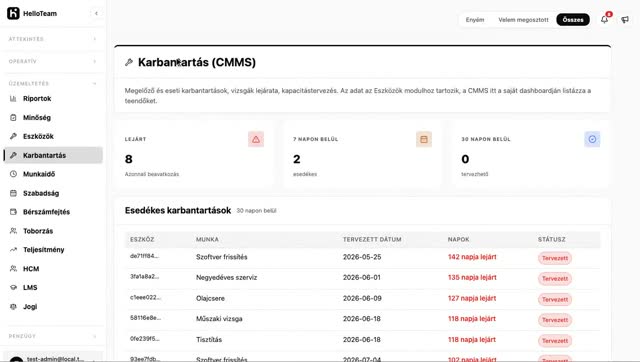
Task: Expand the Áttekintés sidebar section
Action: (53, 39)
